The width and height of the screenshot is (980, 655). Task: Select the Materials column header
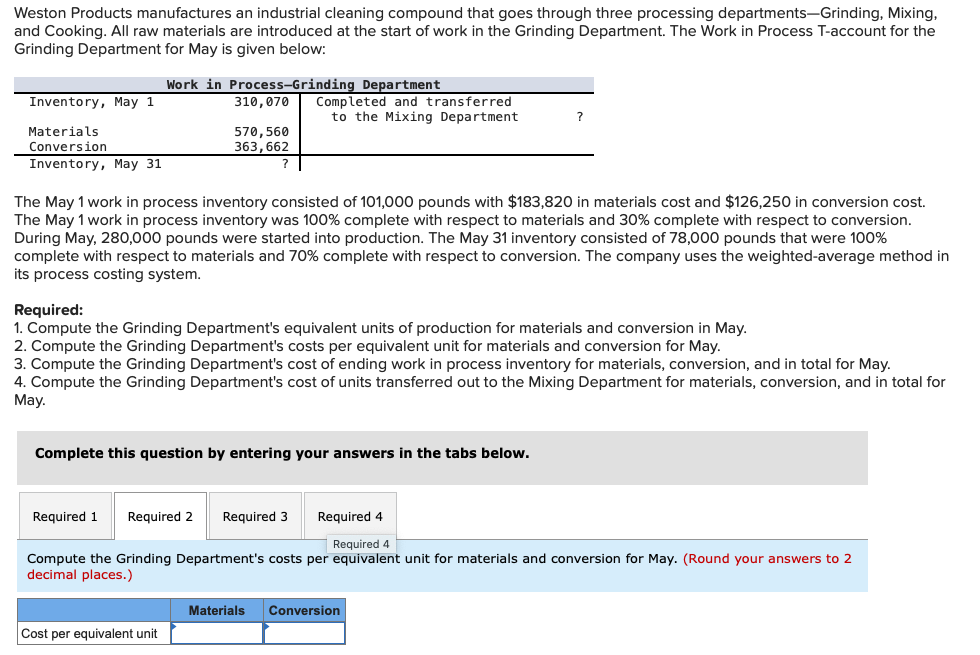[x=217, y=611]
